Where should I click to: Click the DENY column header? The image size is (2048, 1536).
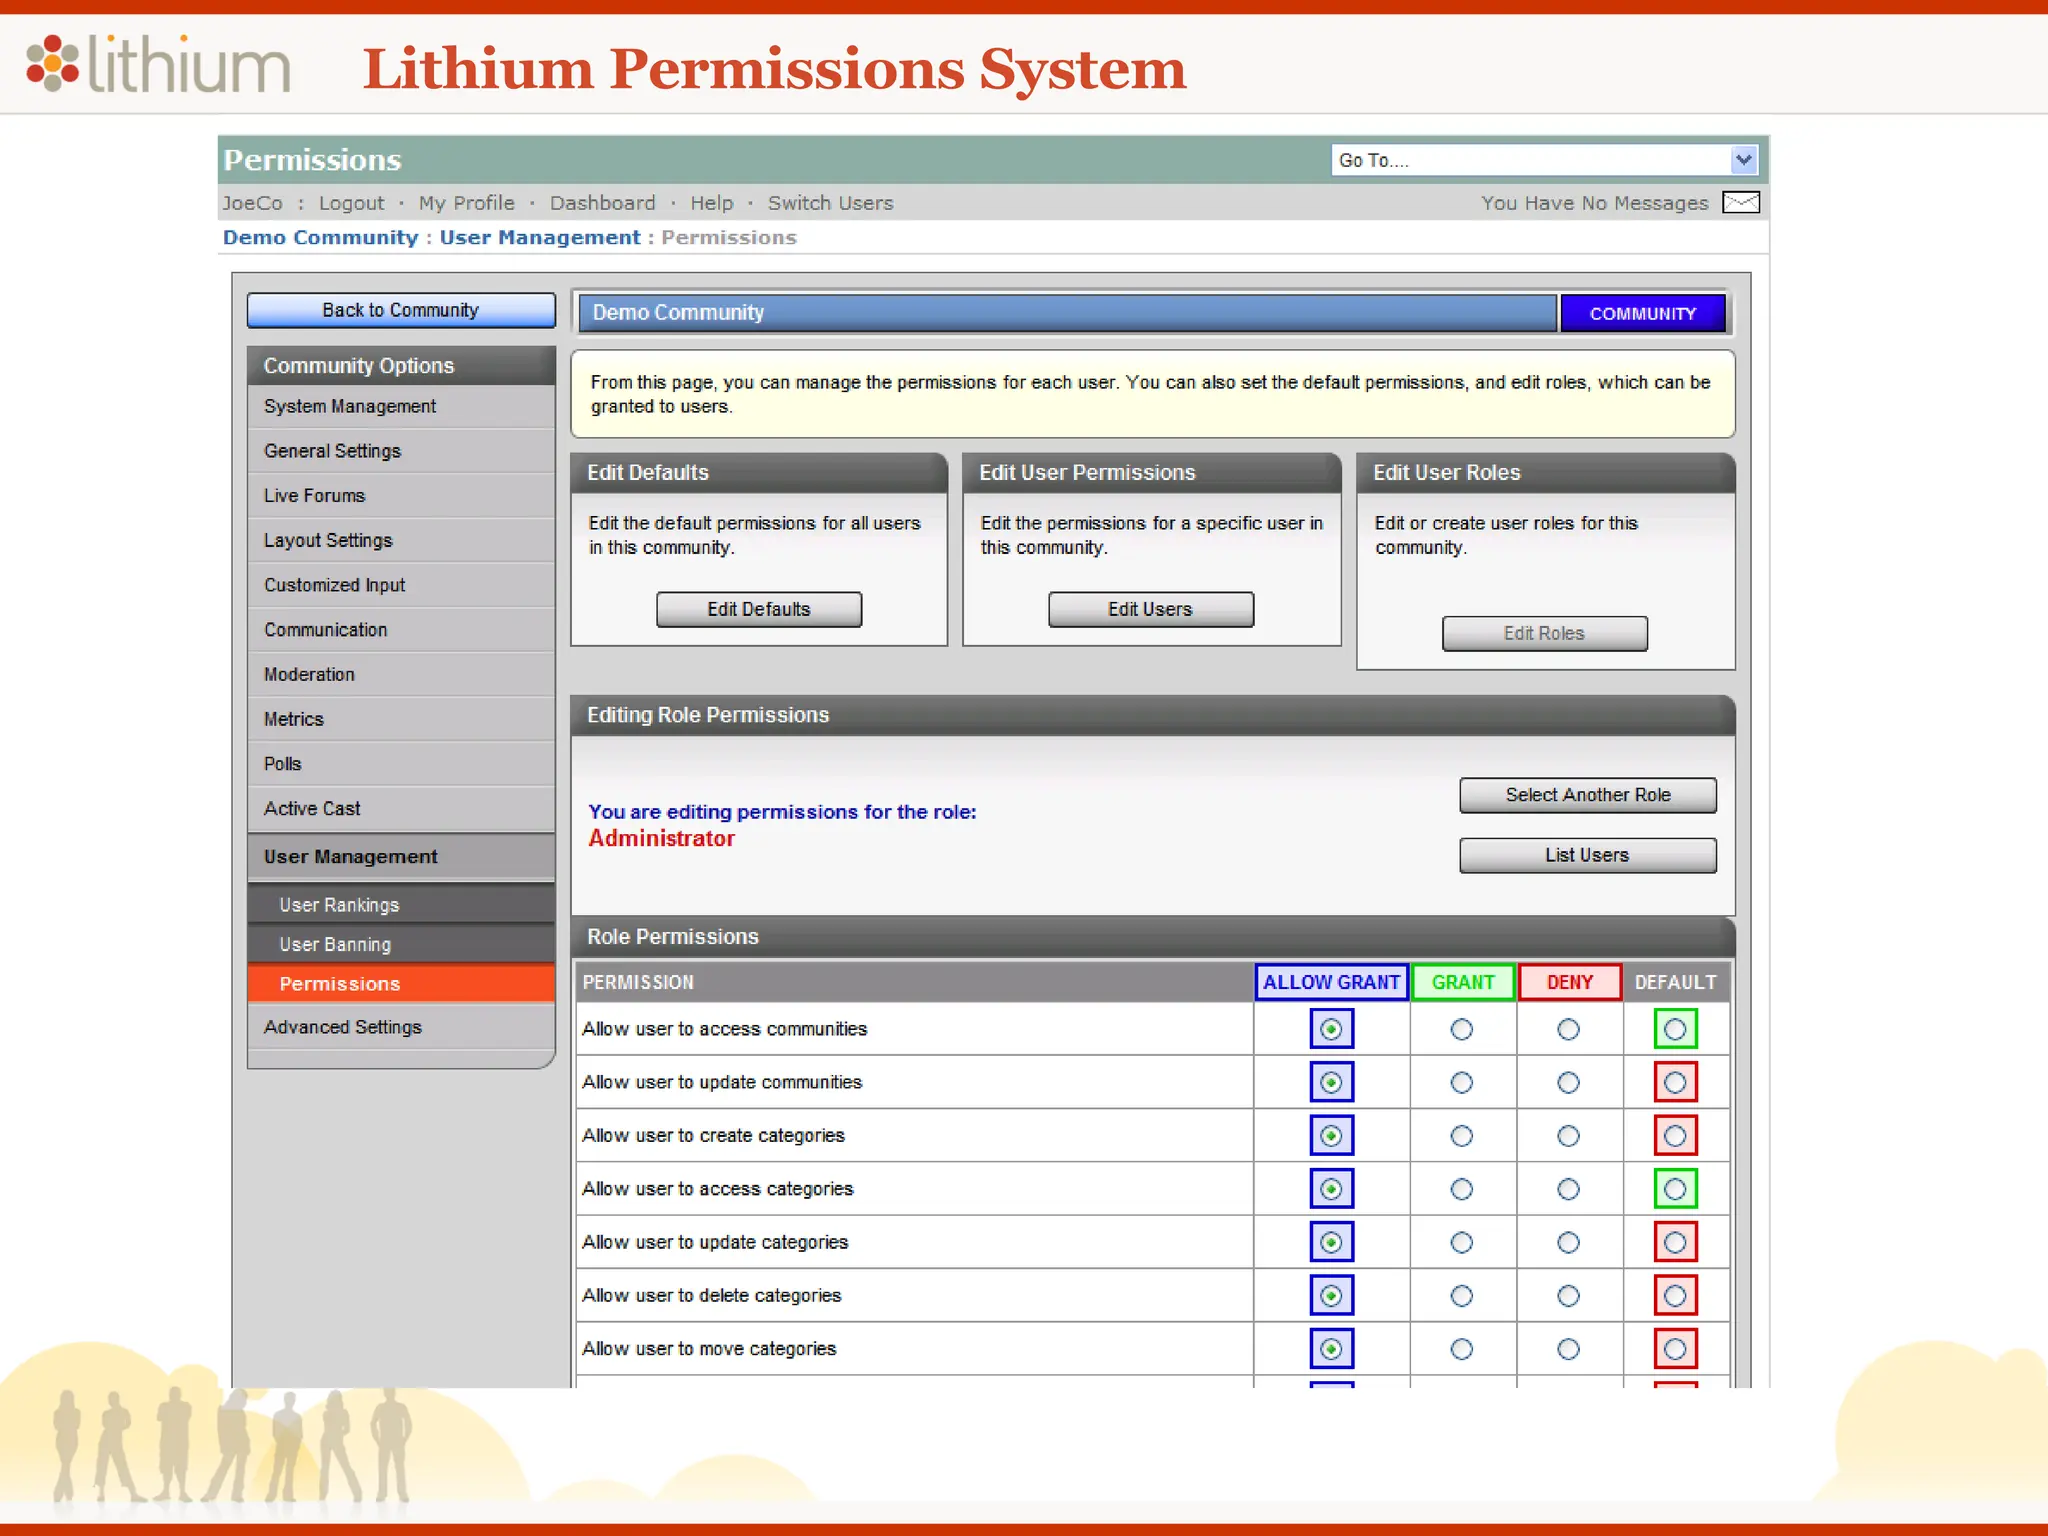pos(1570,983)
